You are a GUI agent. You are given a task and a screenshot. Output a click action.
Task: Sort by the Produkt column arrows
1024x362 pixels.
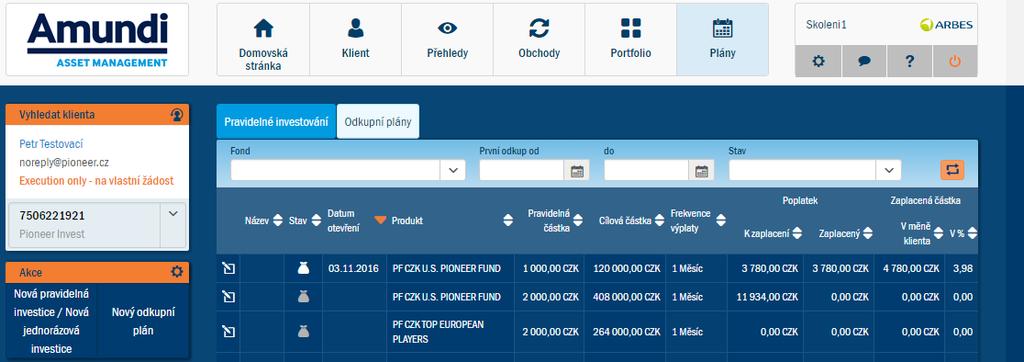[508, 220]
